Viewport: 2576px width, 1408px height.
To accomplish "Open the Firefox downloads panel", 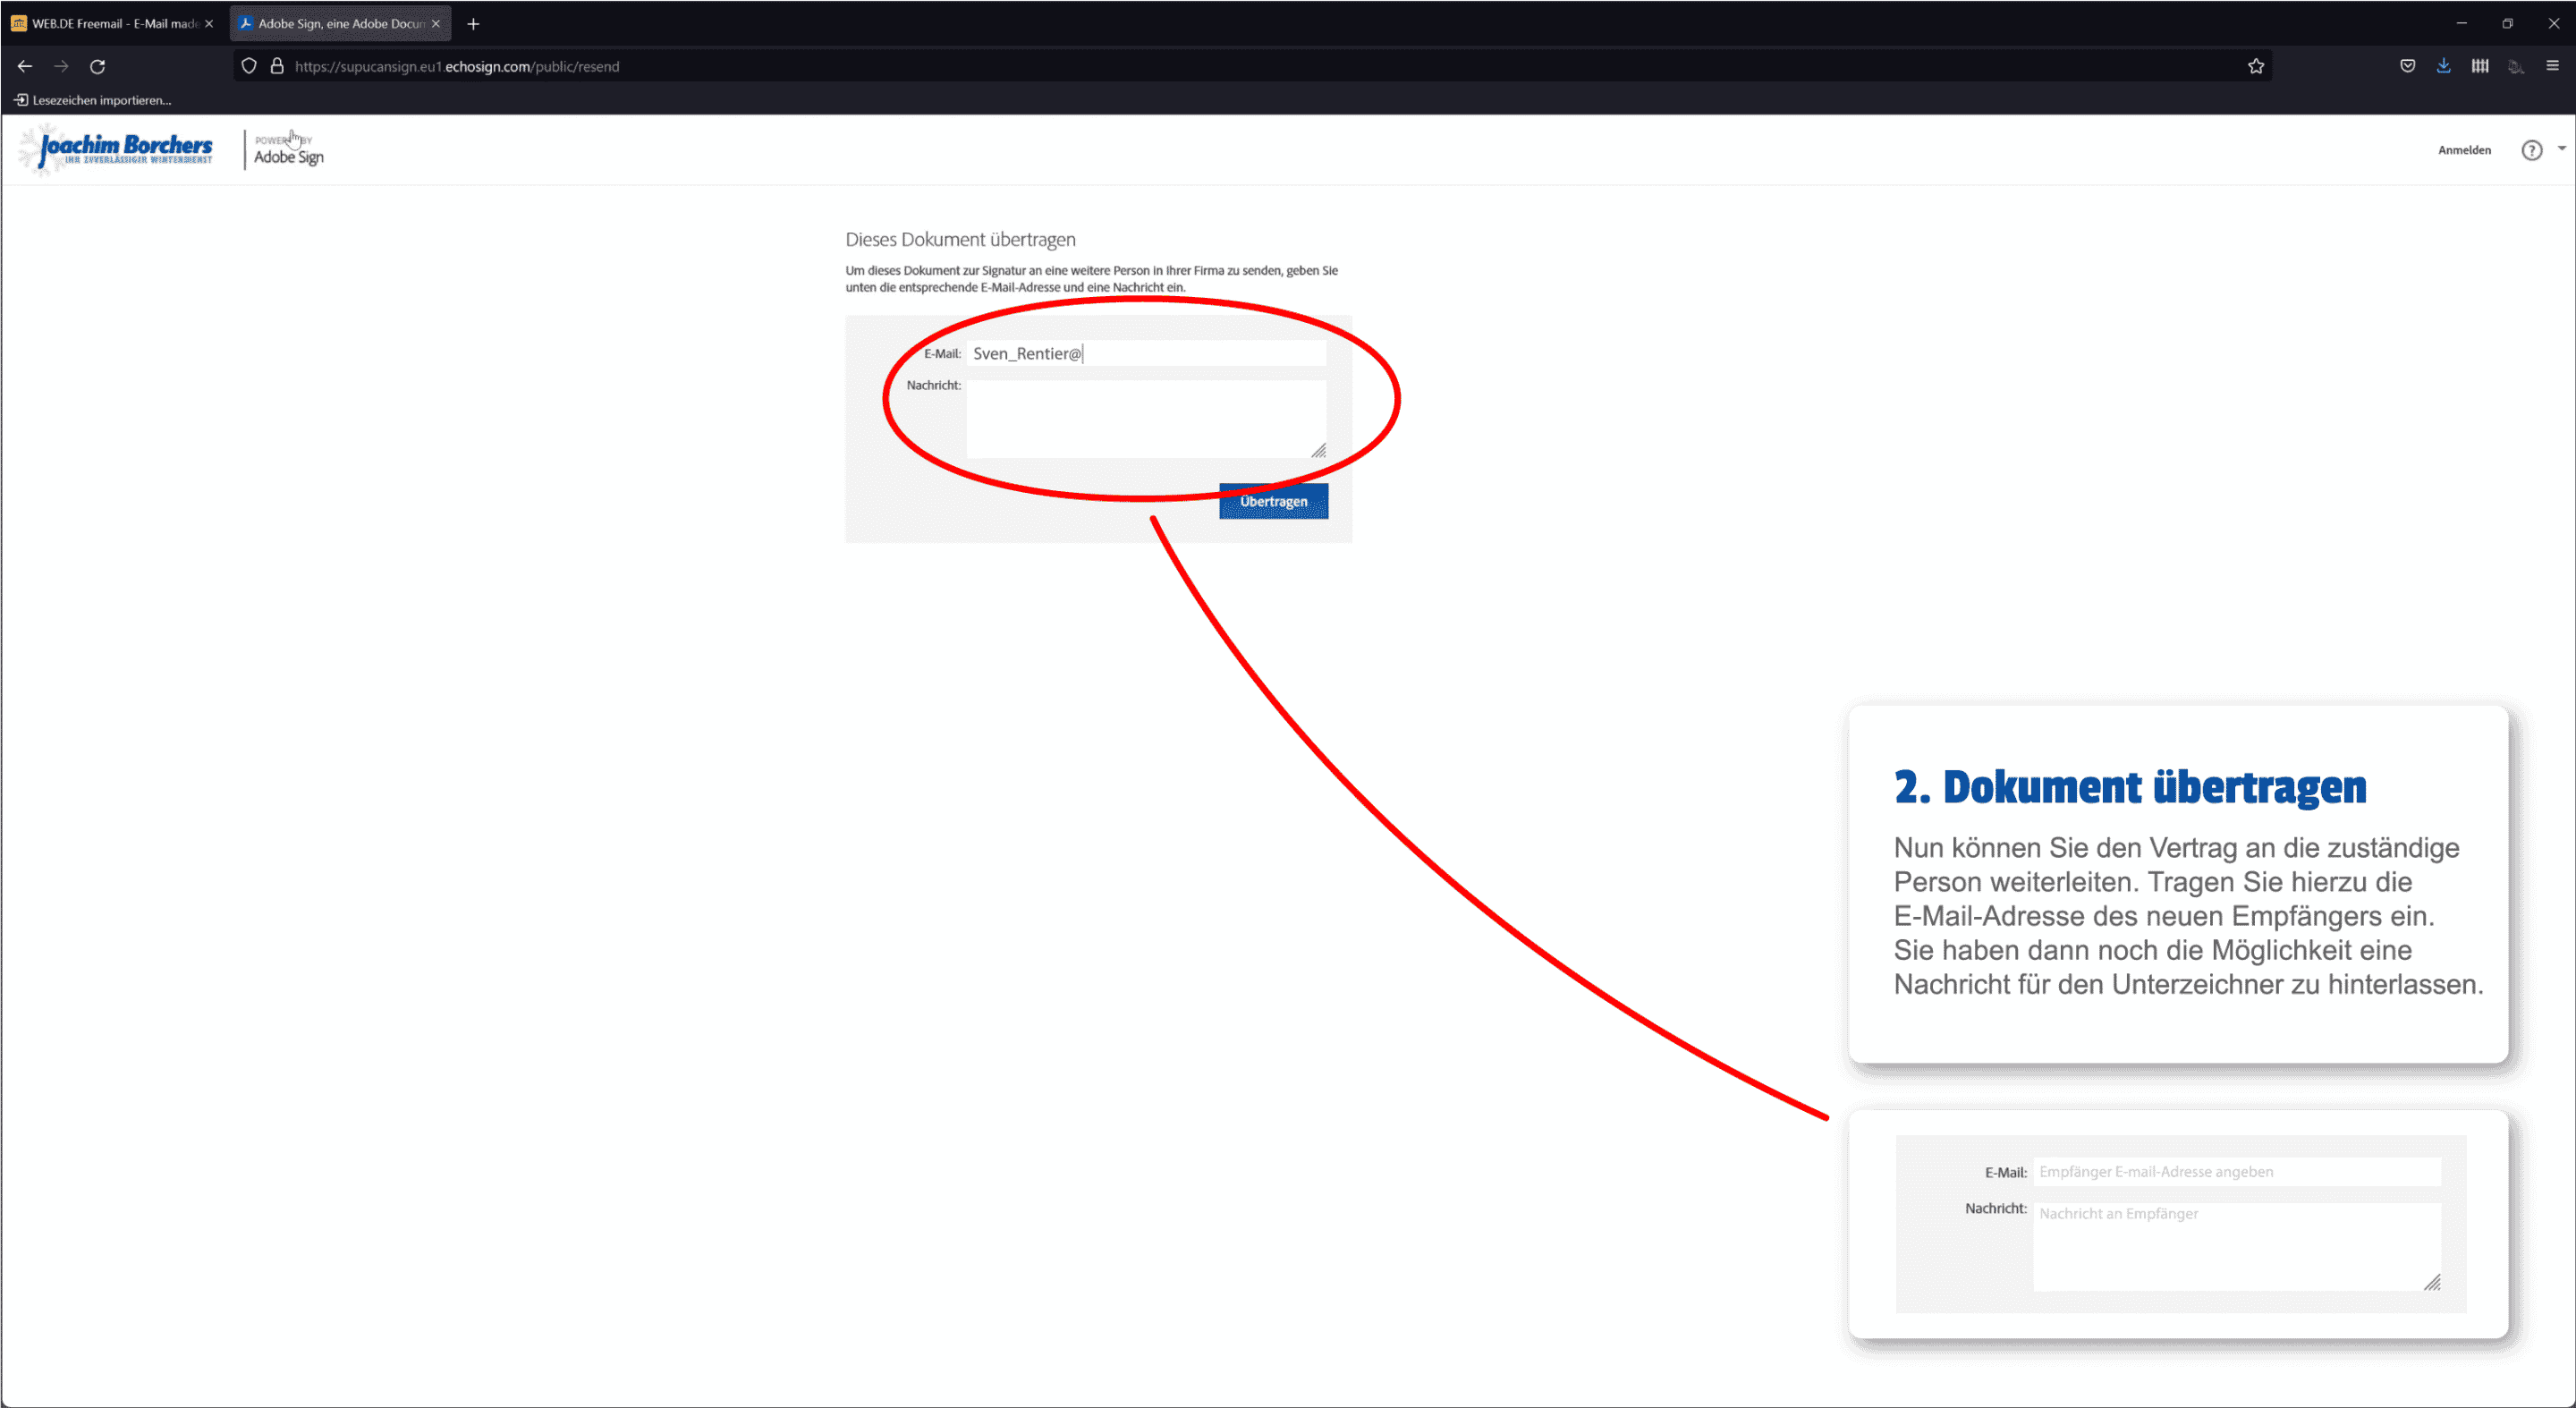I will click(2443, 66).
